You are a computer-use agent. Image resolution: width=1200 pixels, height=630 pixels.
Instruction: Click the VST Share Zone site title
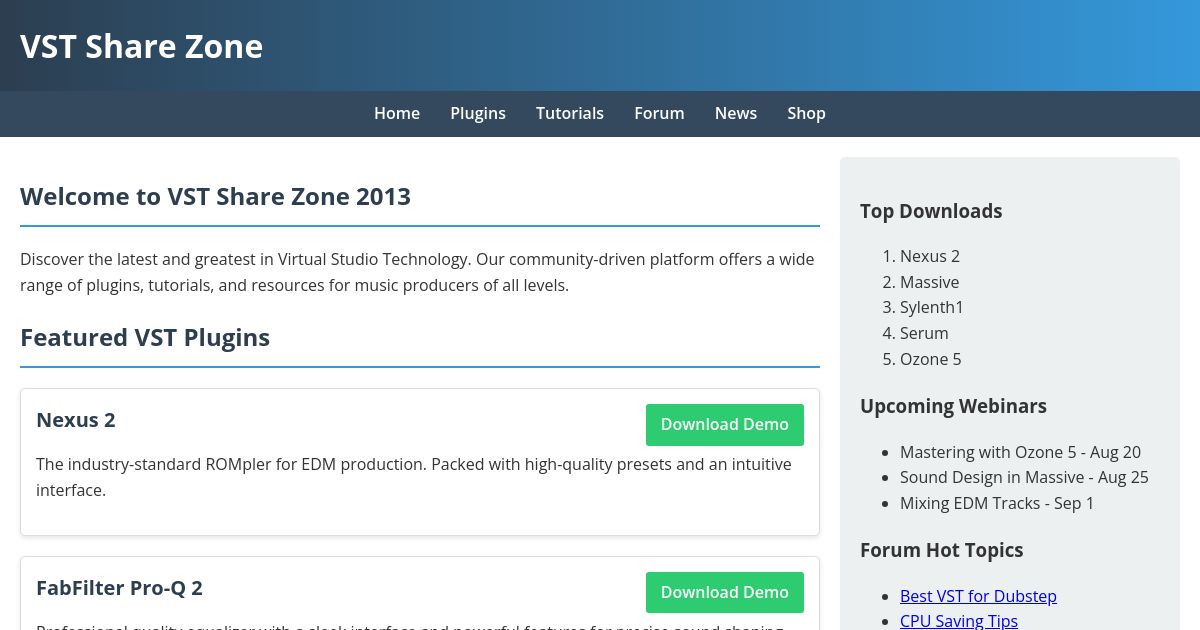point(141,46)
